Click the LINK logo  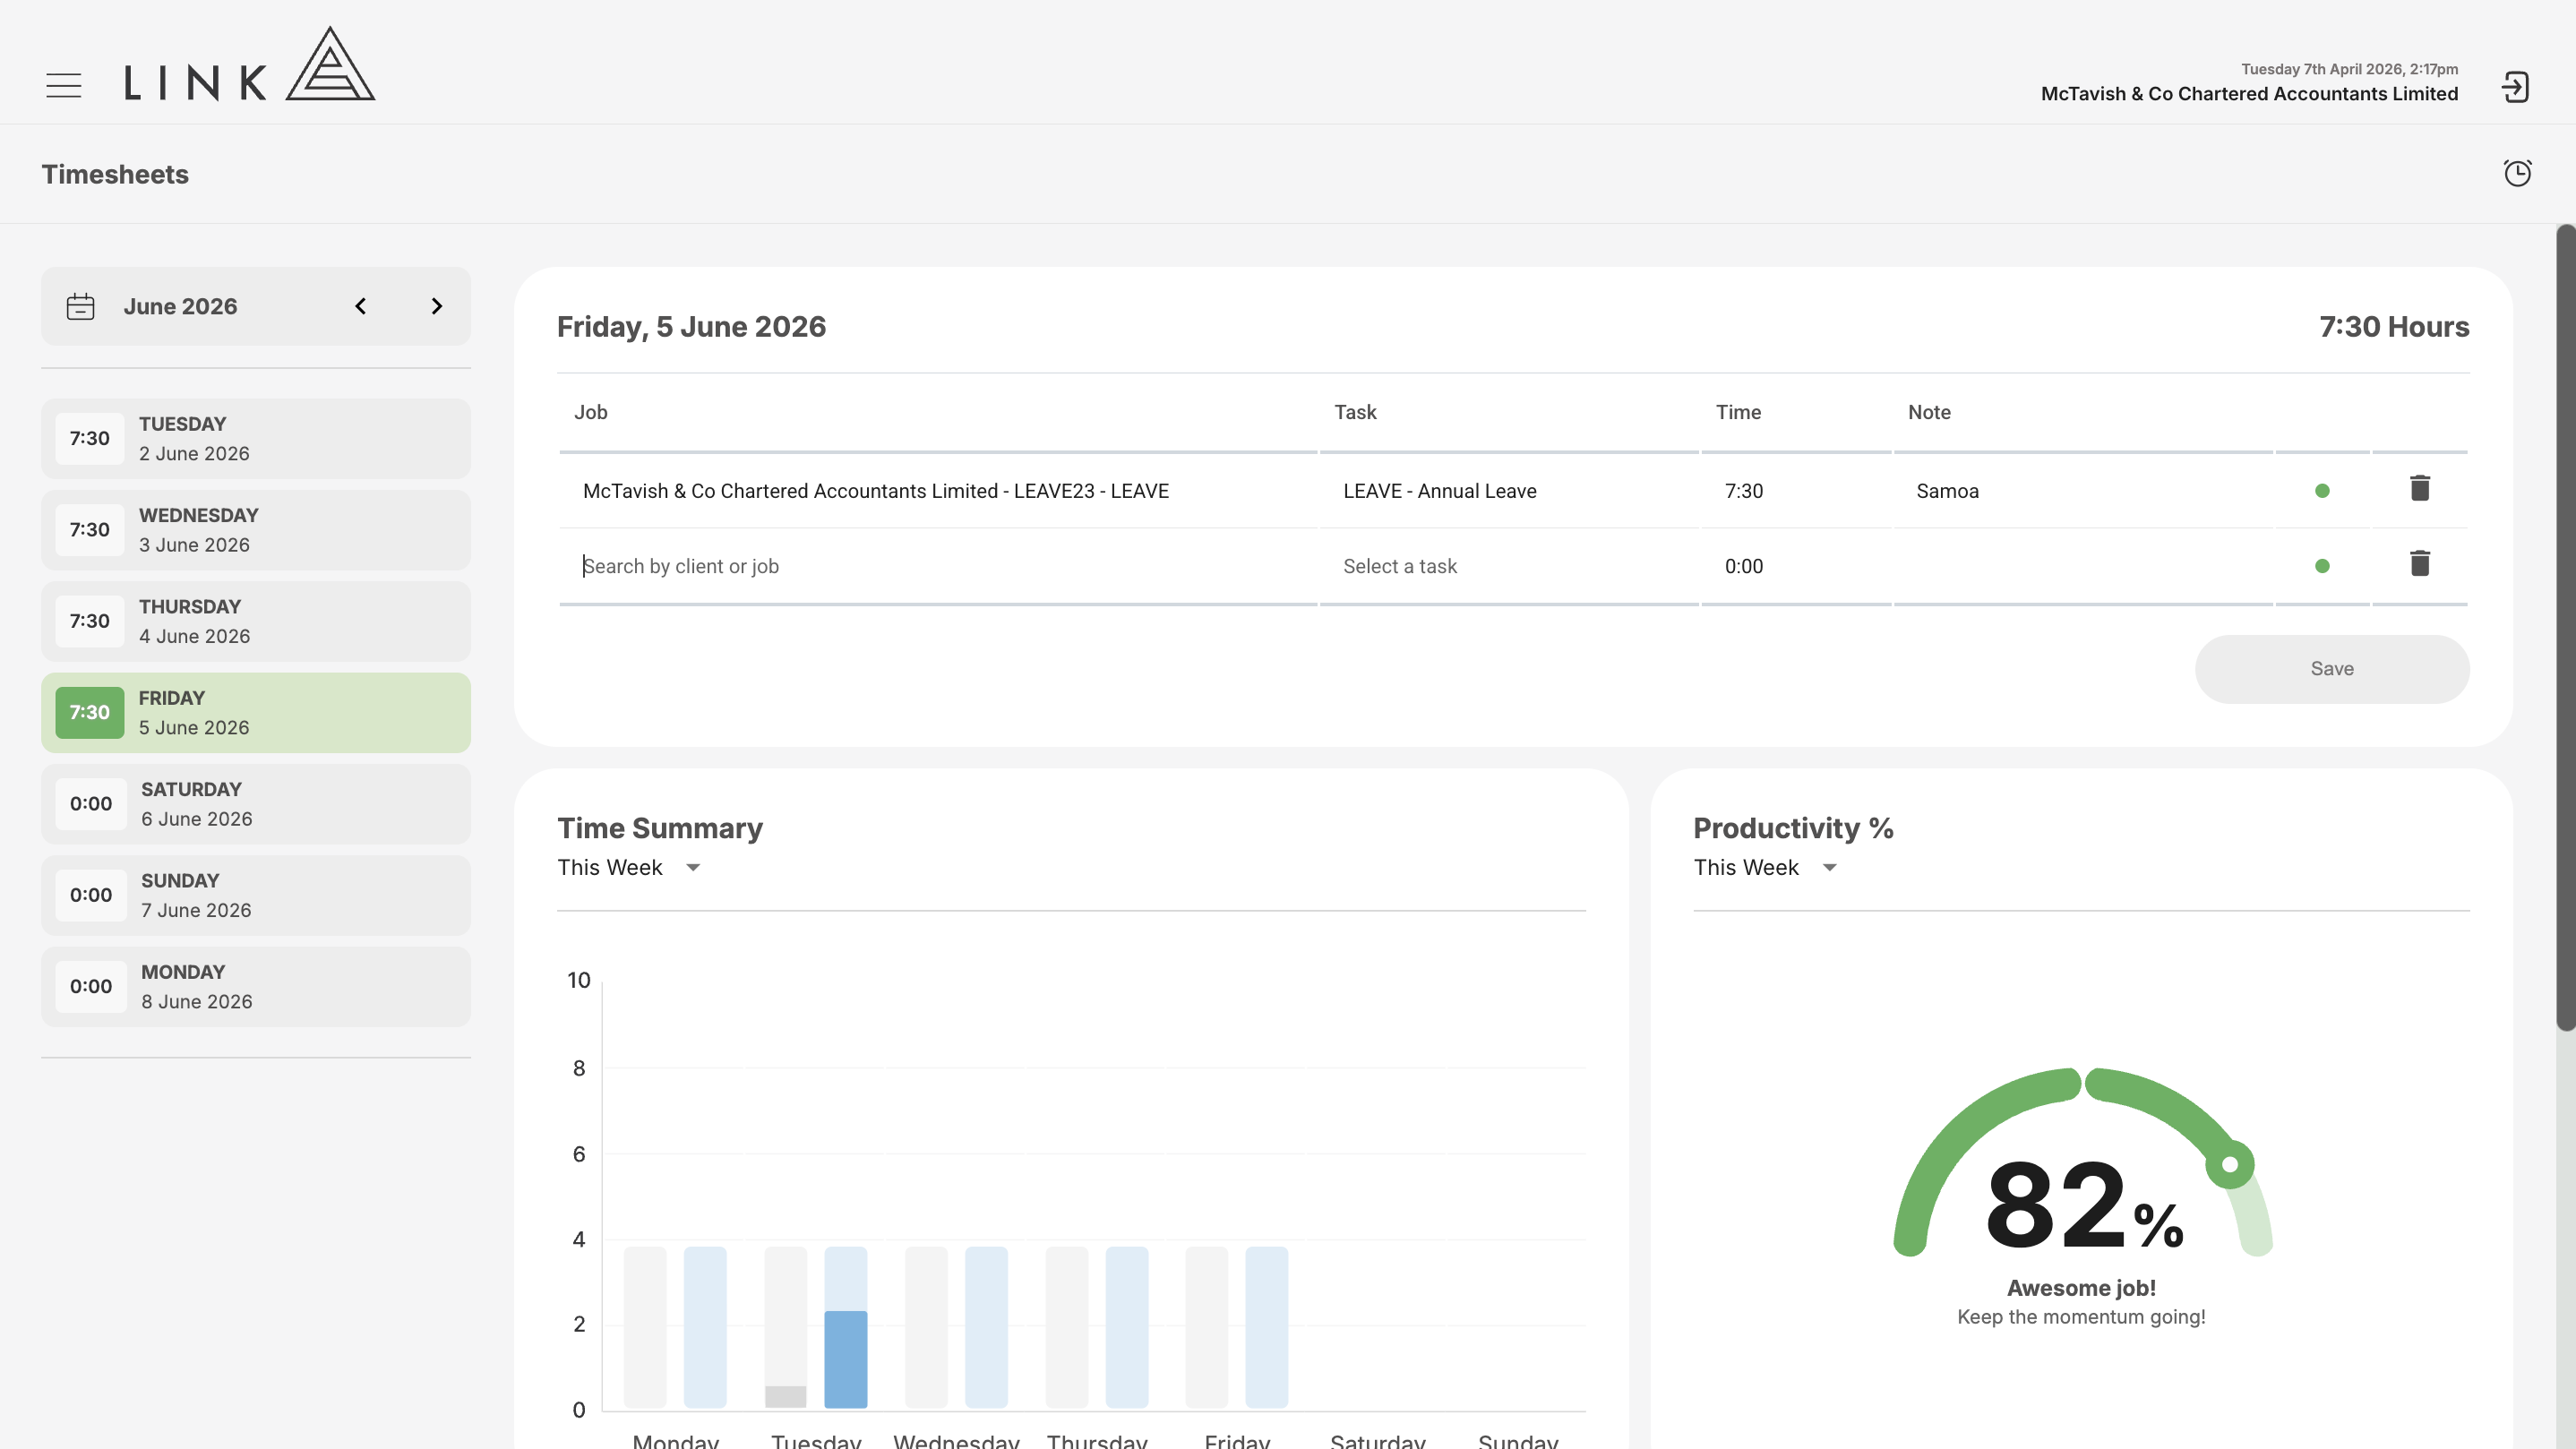click(249, 64)
